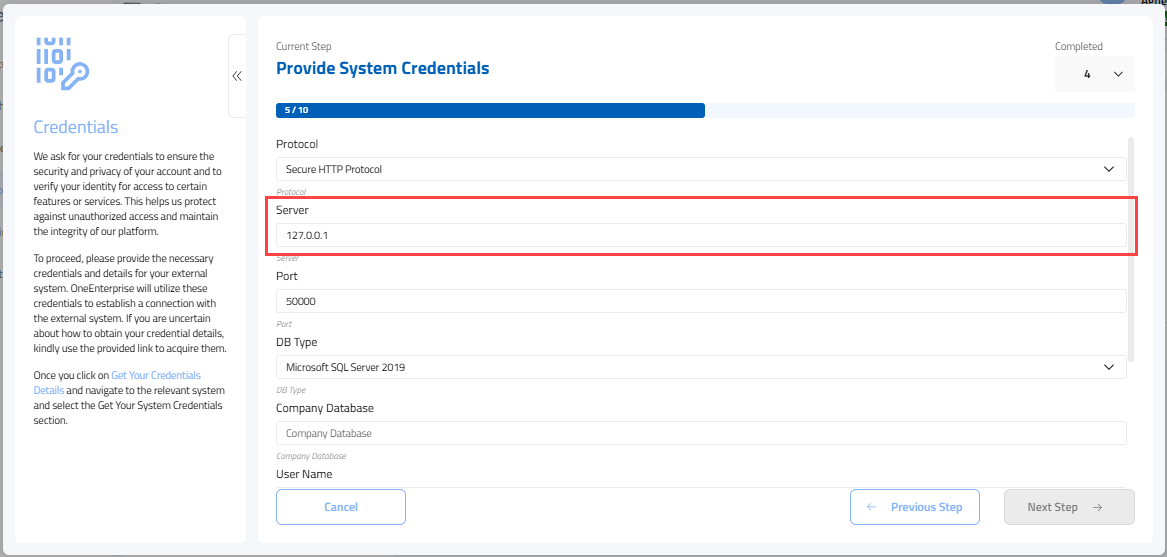
Task: Click the right arrow icon in Next Step
Action: [x=1097, y=507]
